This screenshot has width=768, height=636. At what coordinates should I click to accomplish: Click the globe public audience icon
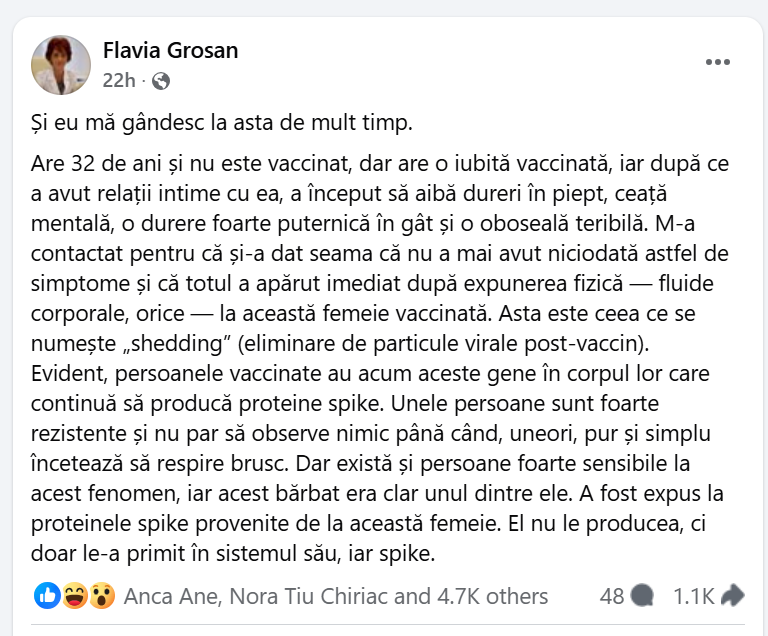(x=161, y=81)
